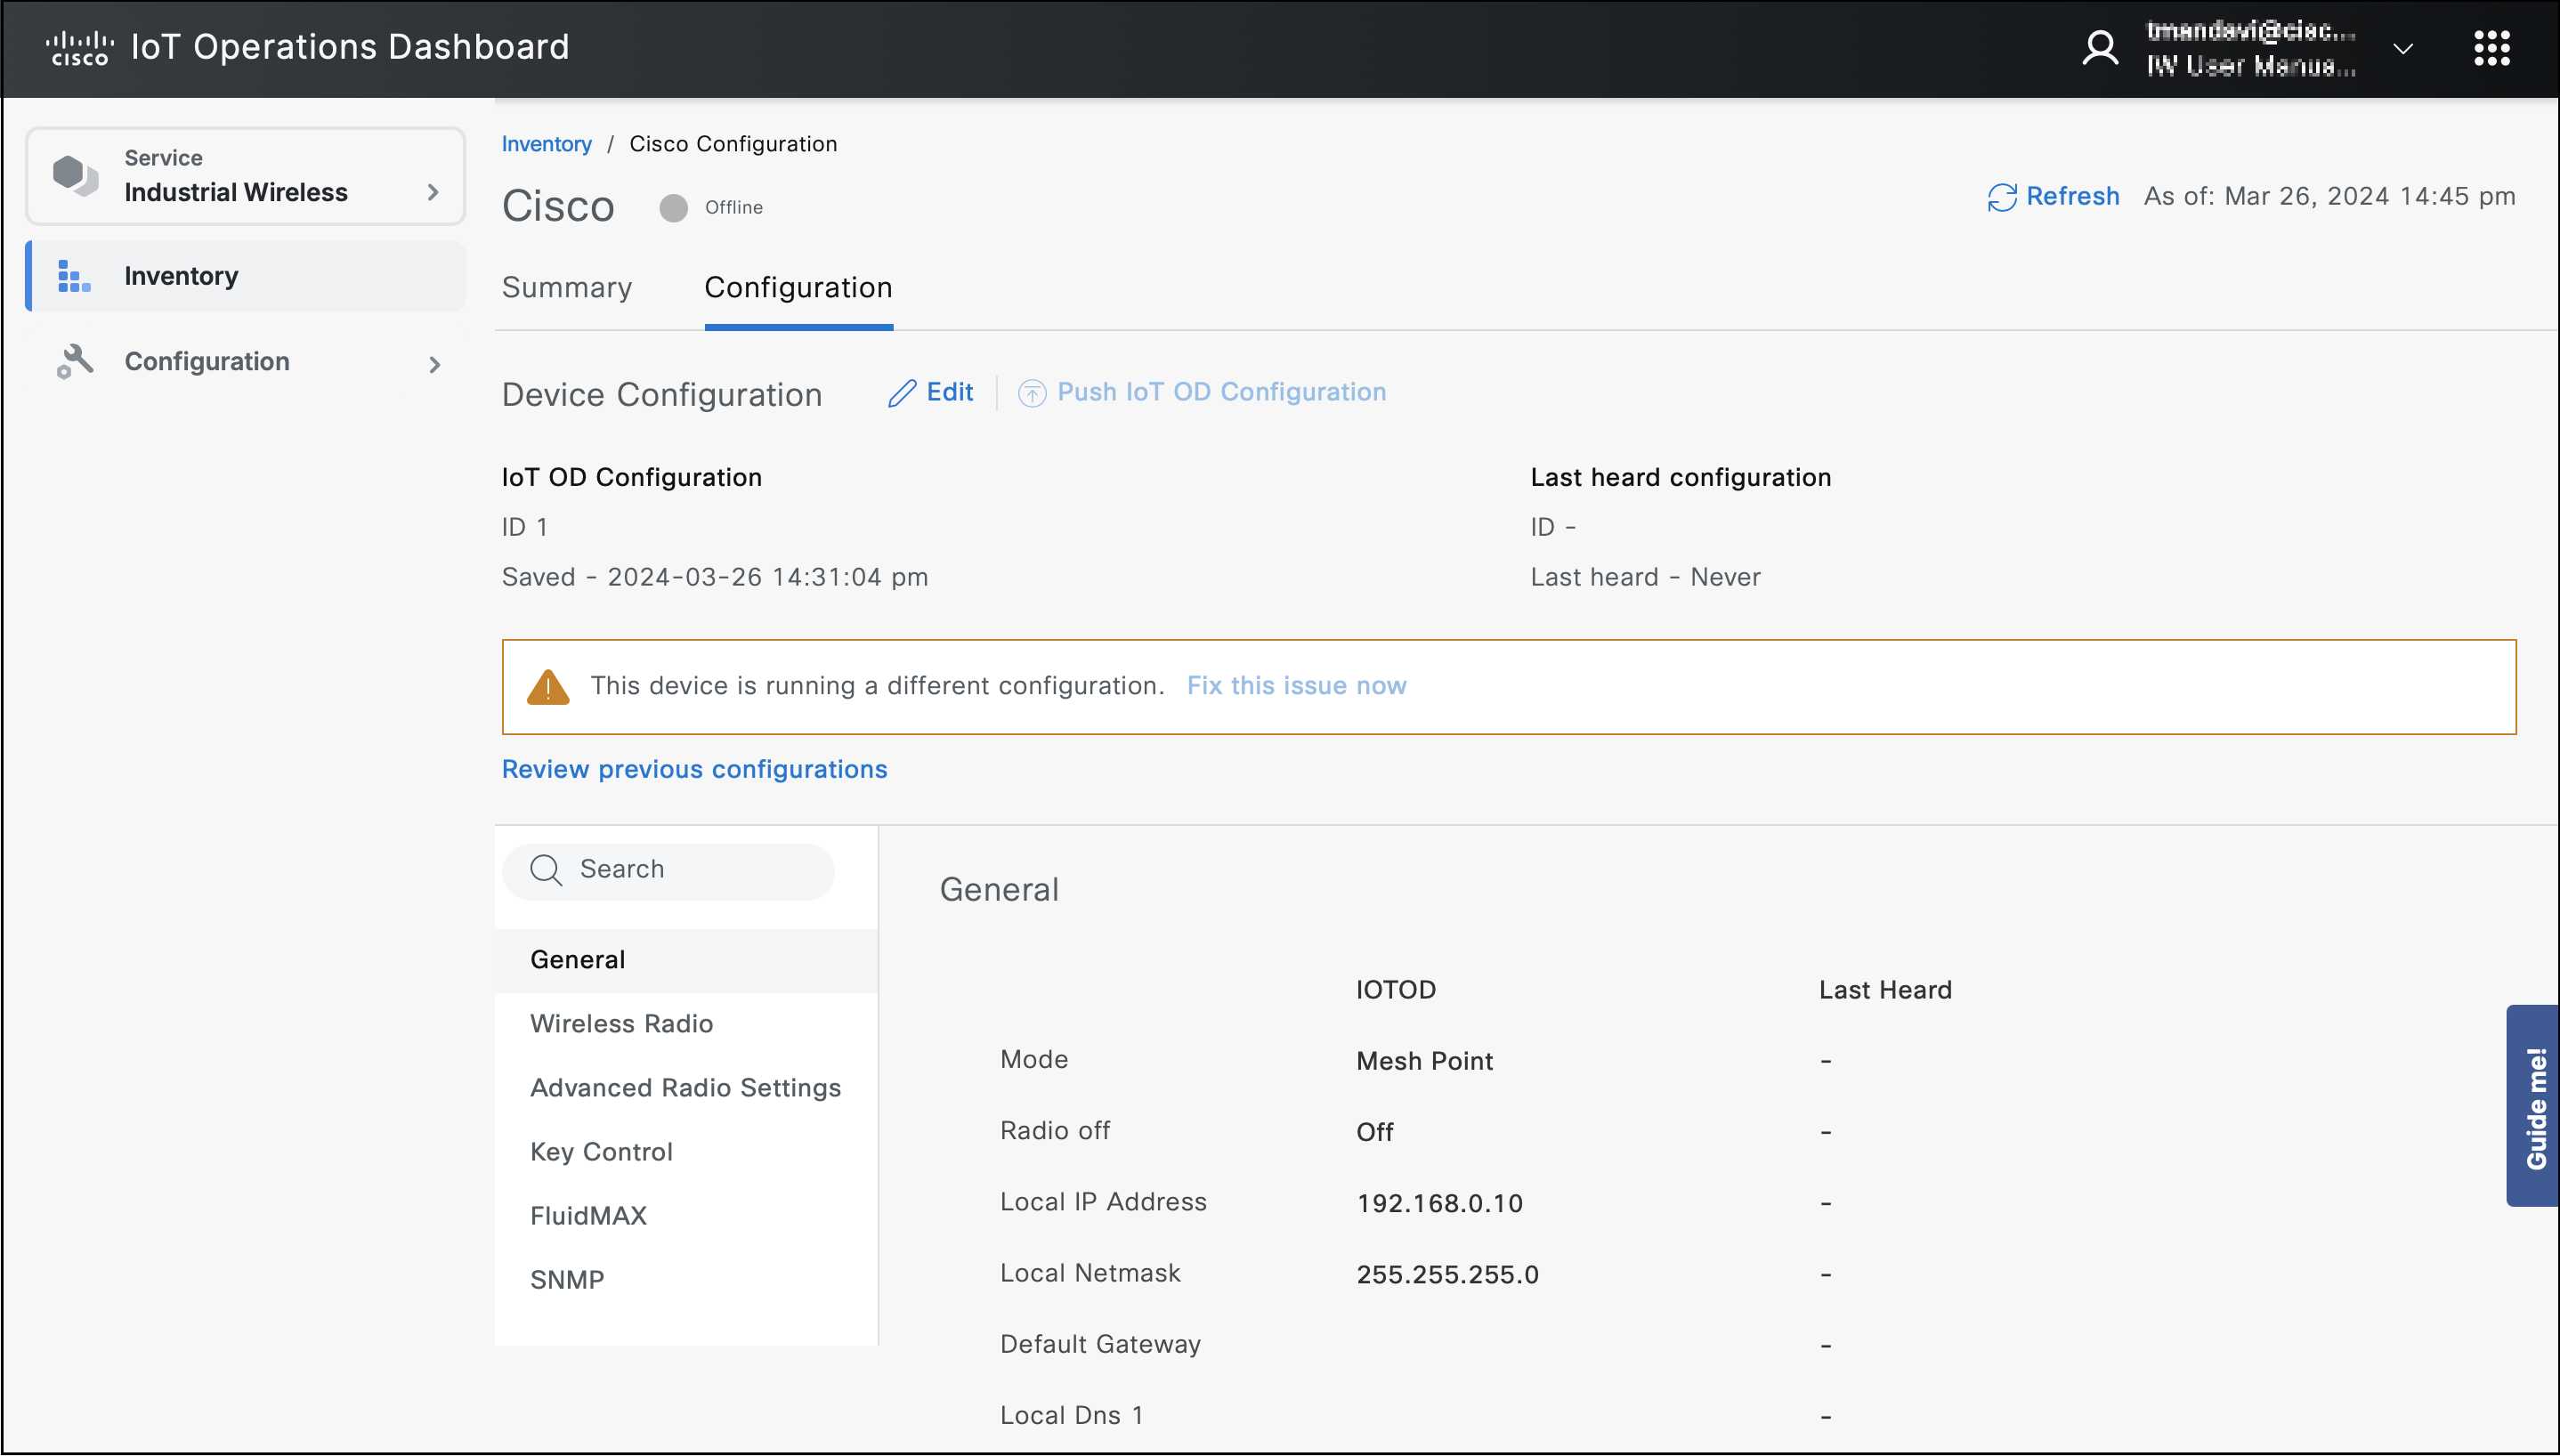
Task: Click the Cisco logo in the header
Action: 80,48
